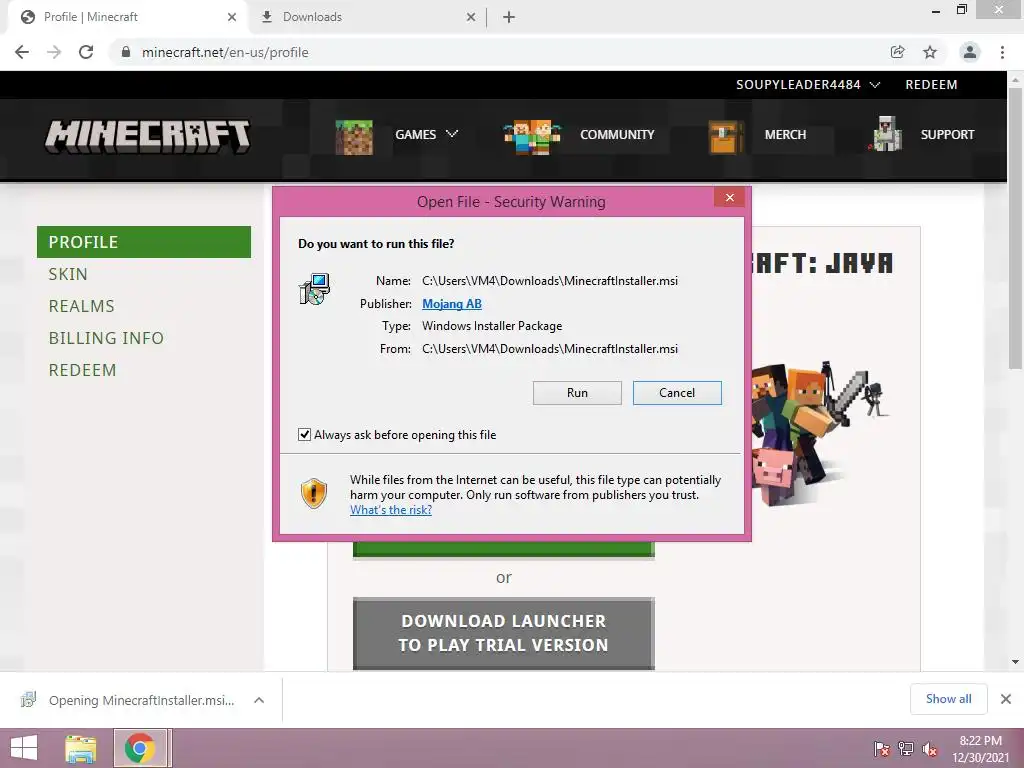The width and height of the screenshot is (1024, 768).
Task: Click the chest Merch icon
Action: coord(726,137)
